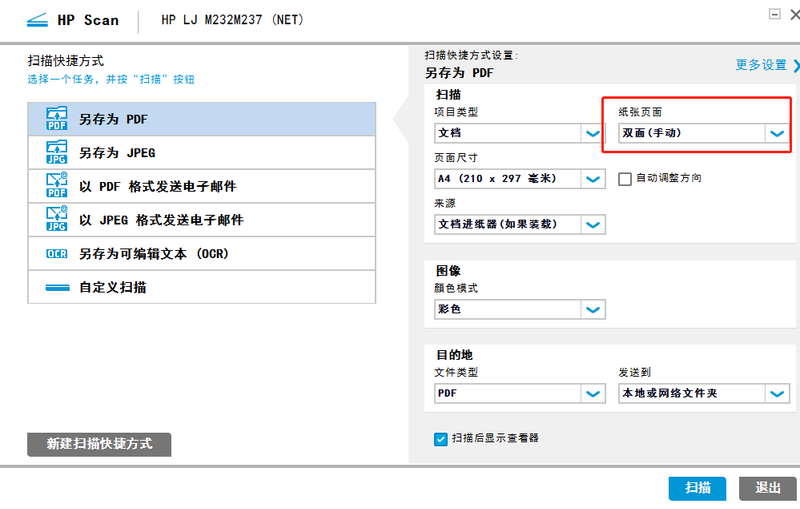
Task: Click the HP Scan logo icon
Action: (x=34, y=20)
